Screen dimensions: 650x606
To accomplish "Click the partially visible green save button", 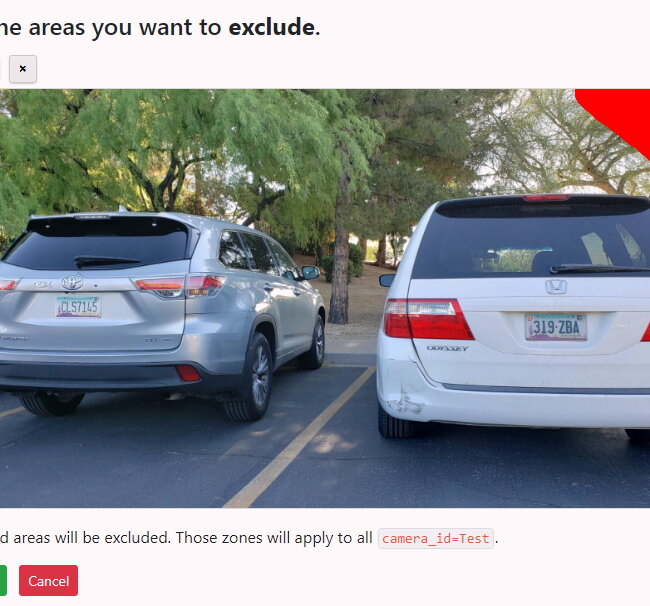I will click(3, 581).
